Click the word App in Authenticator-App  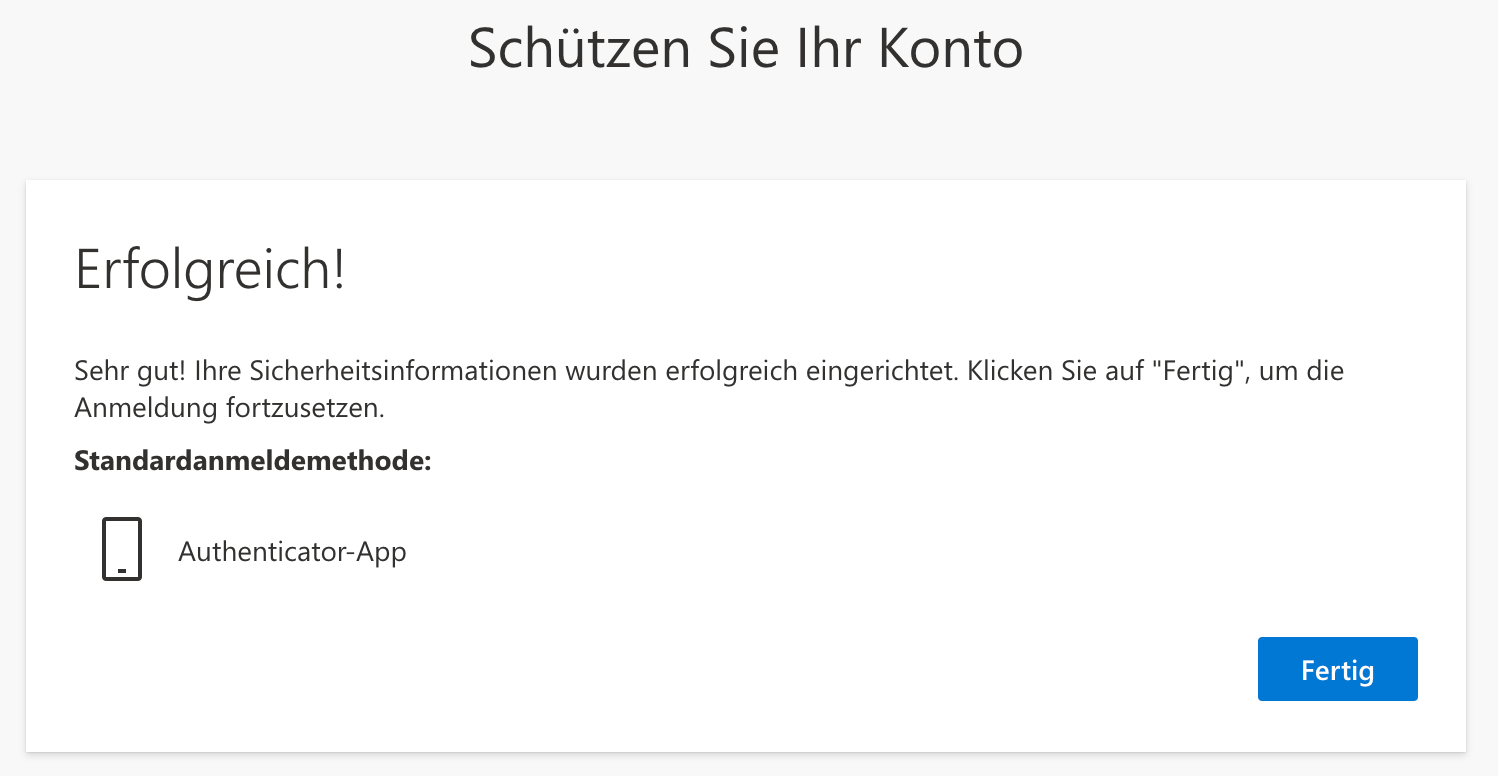tap(381, 551)
